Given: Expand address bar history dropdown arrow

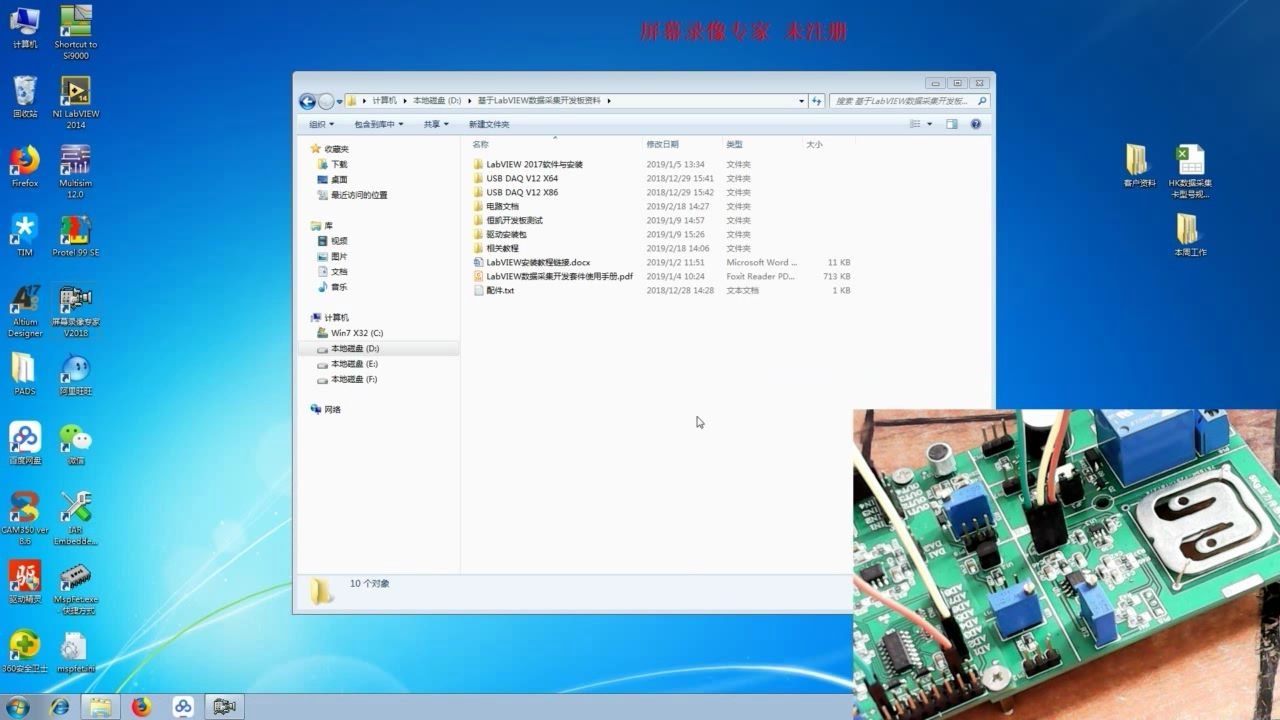Looking at the screenshot, I should pos(801,101).
